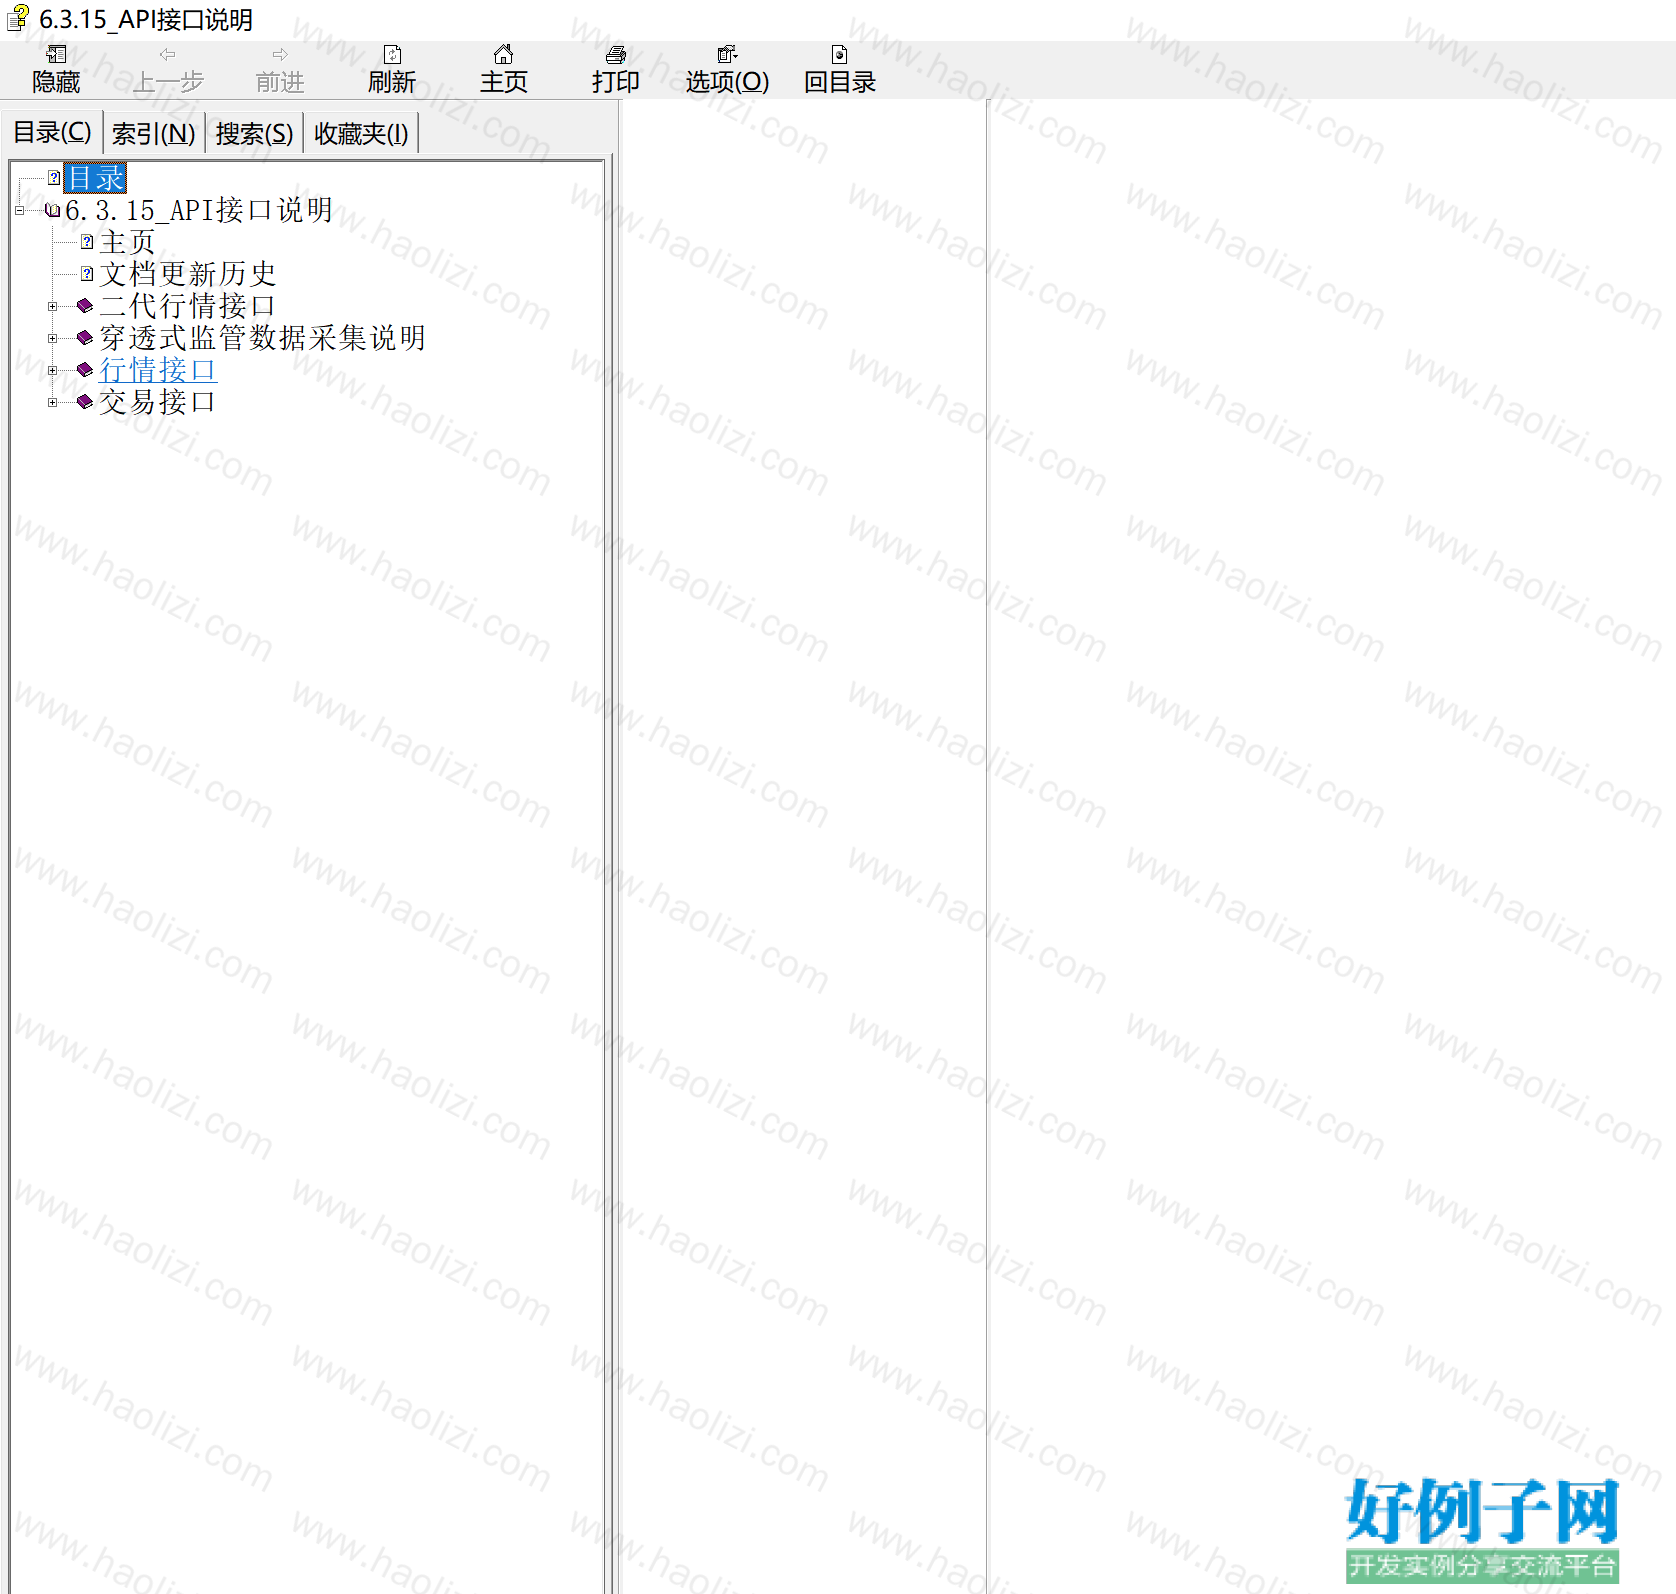Select 6.3.15_API接口说明 tree label

pyautogui.click(x=199, y=210)
